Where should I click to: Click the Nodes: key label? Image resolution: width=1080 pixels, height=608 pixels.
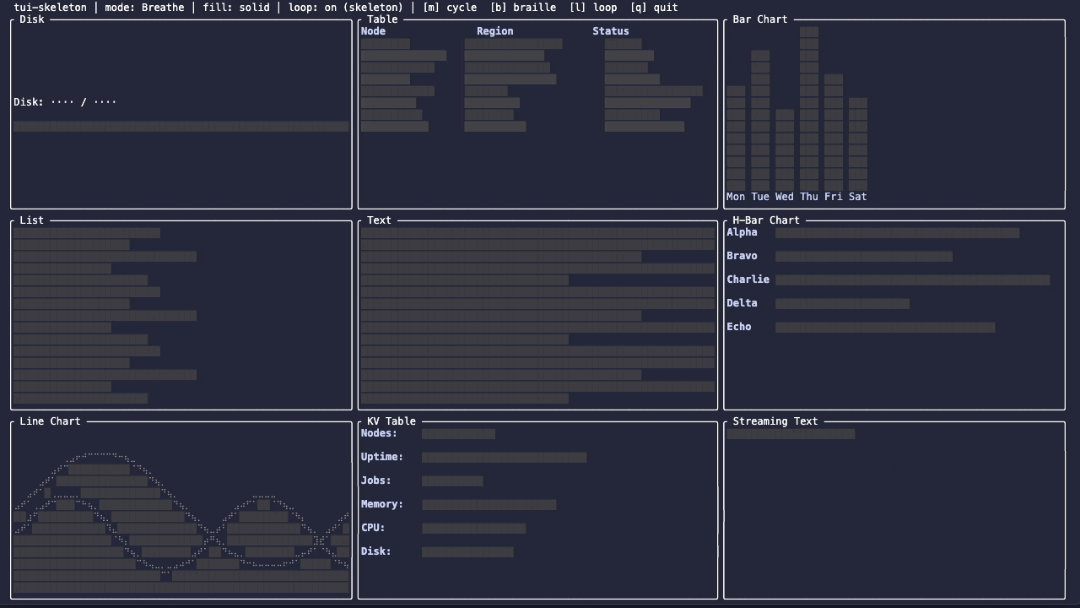tap(379, 434)
